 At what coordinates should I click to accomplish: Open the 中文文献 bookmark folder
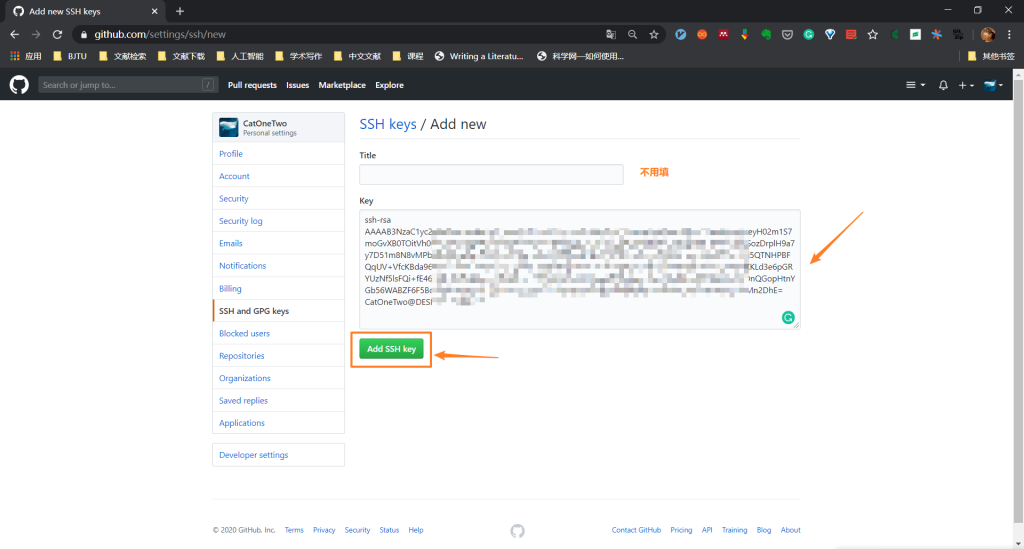(x=357, y=56)
